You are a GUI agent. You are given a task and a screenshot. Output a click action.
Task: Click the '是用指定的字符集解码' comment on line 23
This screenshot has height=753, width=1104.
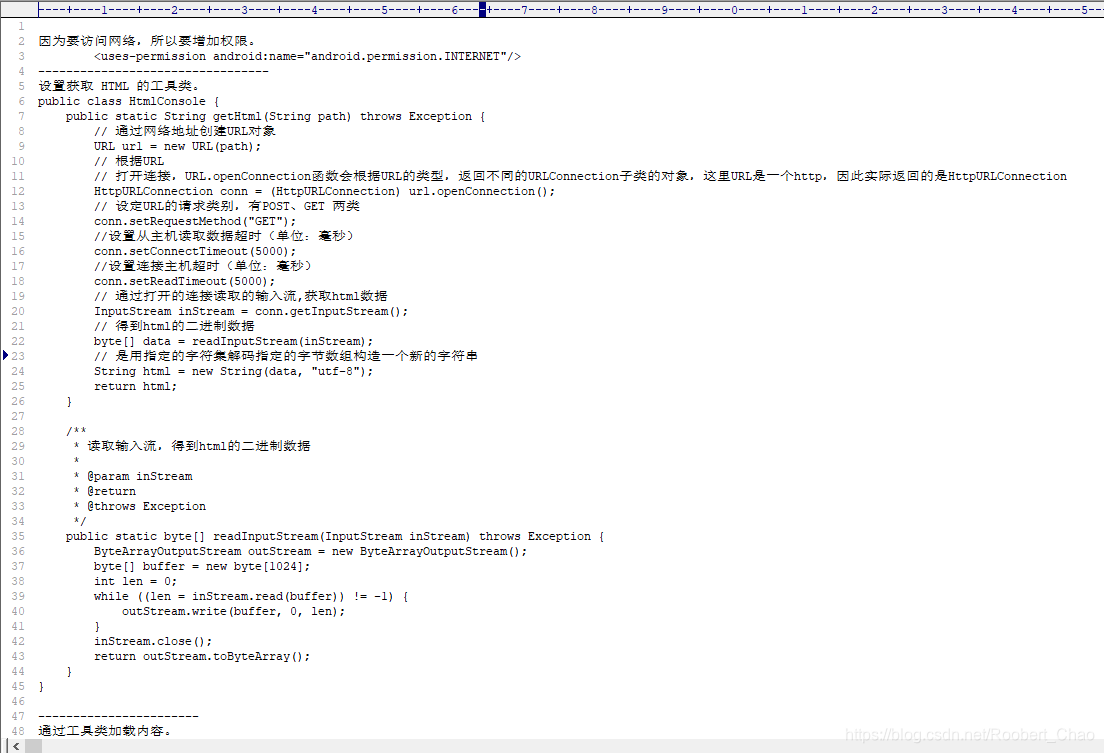click(286, 356)
